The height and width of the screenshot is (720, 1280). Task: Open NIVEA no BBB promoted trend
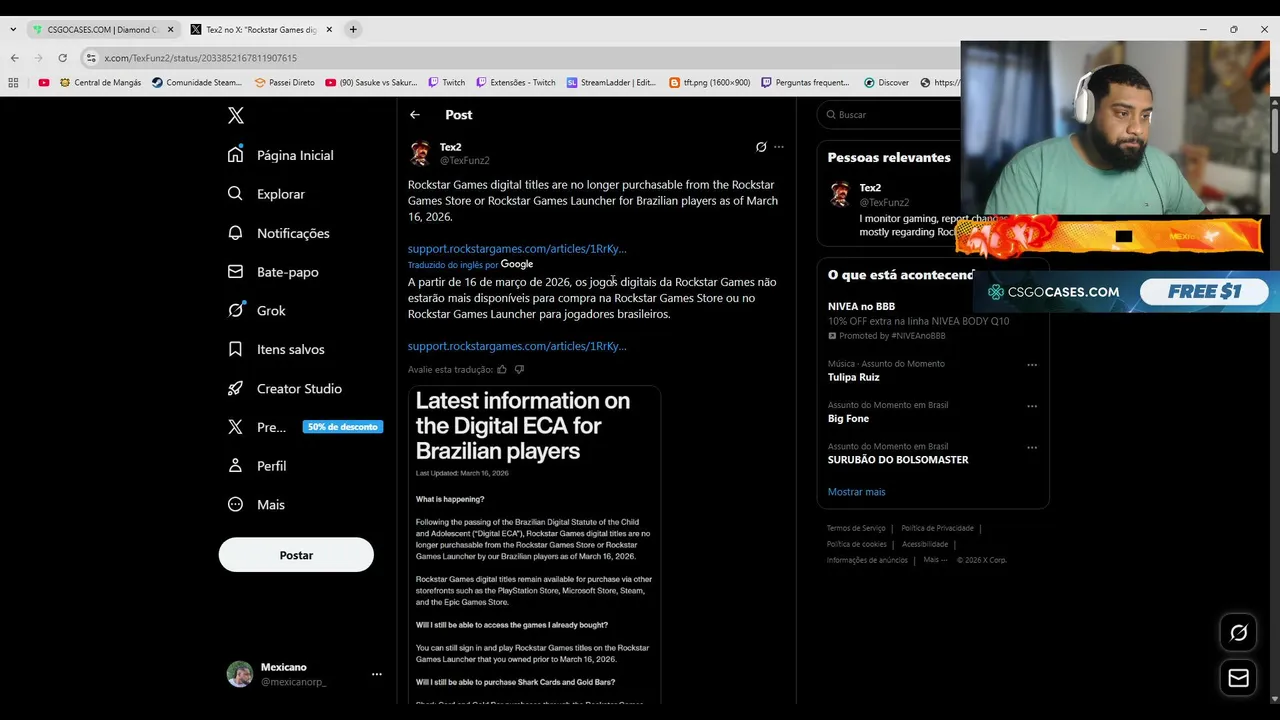[x=918, y=320]
